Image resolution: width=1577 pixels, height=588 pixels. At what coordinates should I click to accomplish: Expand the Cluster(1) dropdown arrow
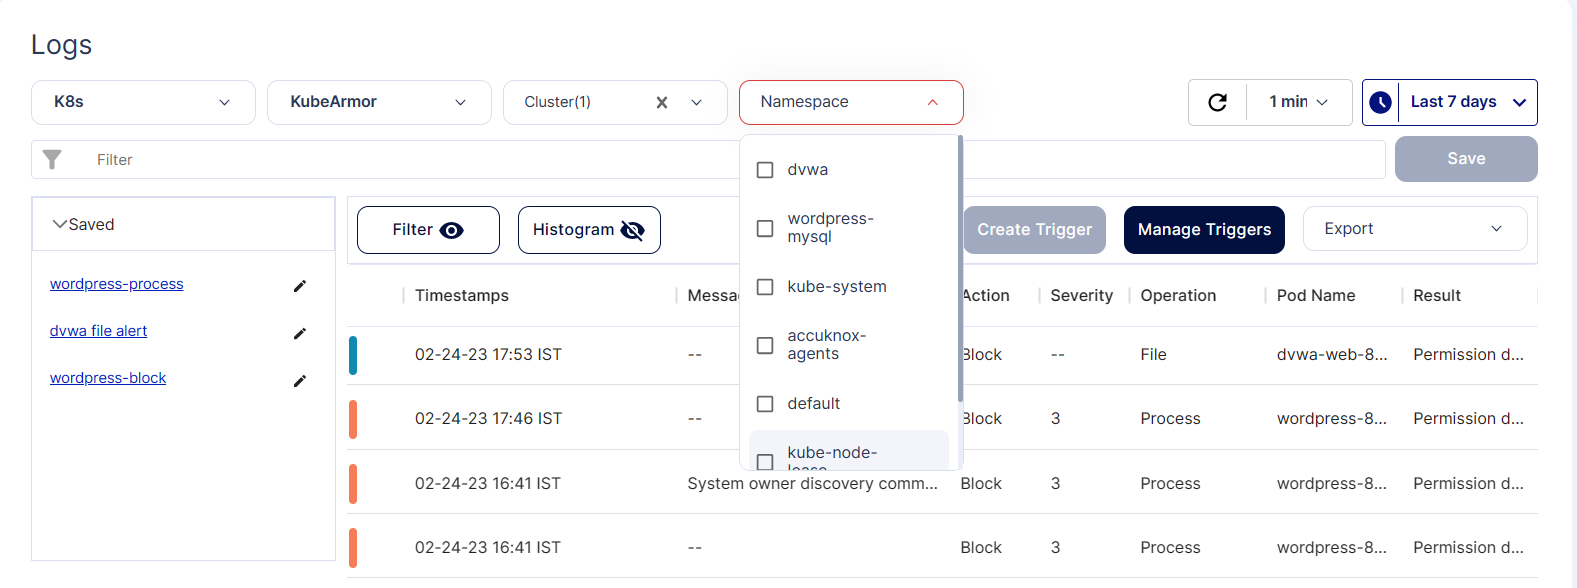pyautogui.click(x=697, y=102)
